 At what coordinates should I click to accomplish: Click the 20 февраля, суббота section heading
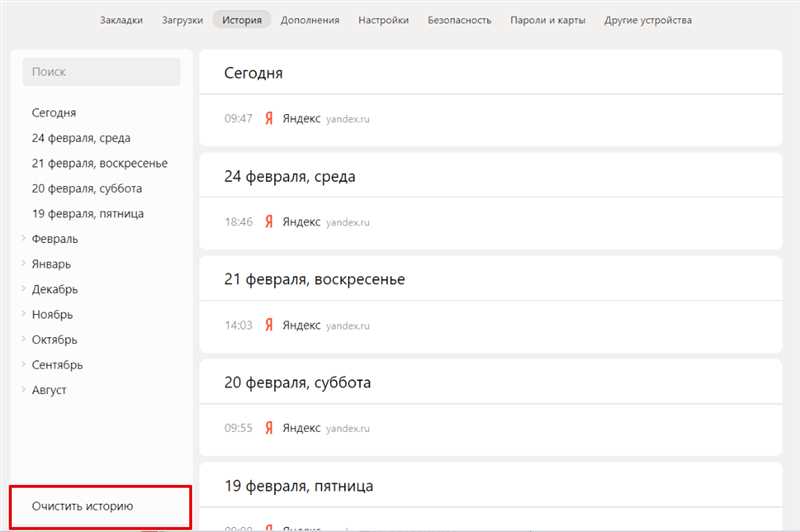coord(297,383)
